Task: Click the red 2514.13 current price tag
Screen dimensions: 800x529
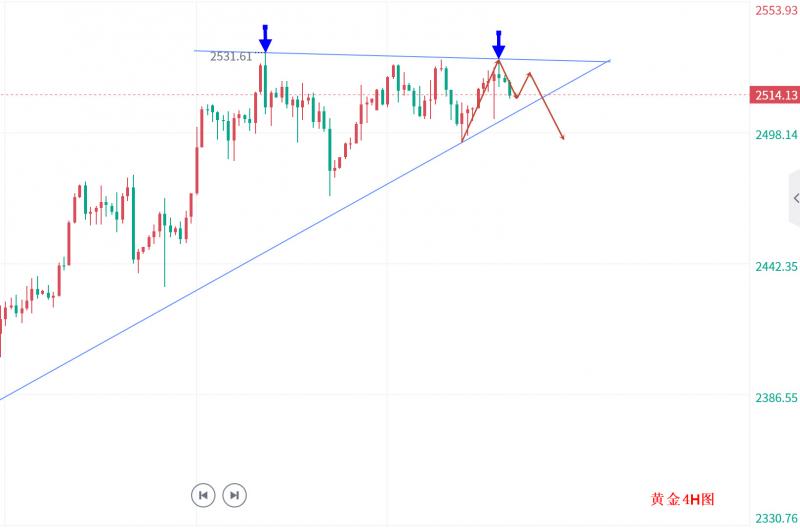Action: pos(776,95)
